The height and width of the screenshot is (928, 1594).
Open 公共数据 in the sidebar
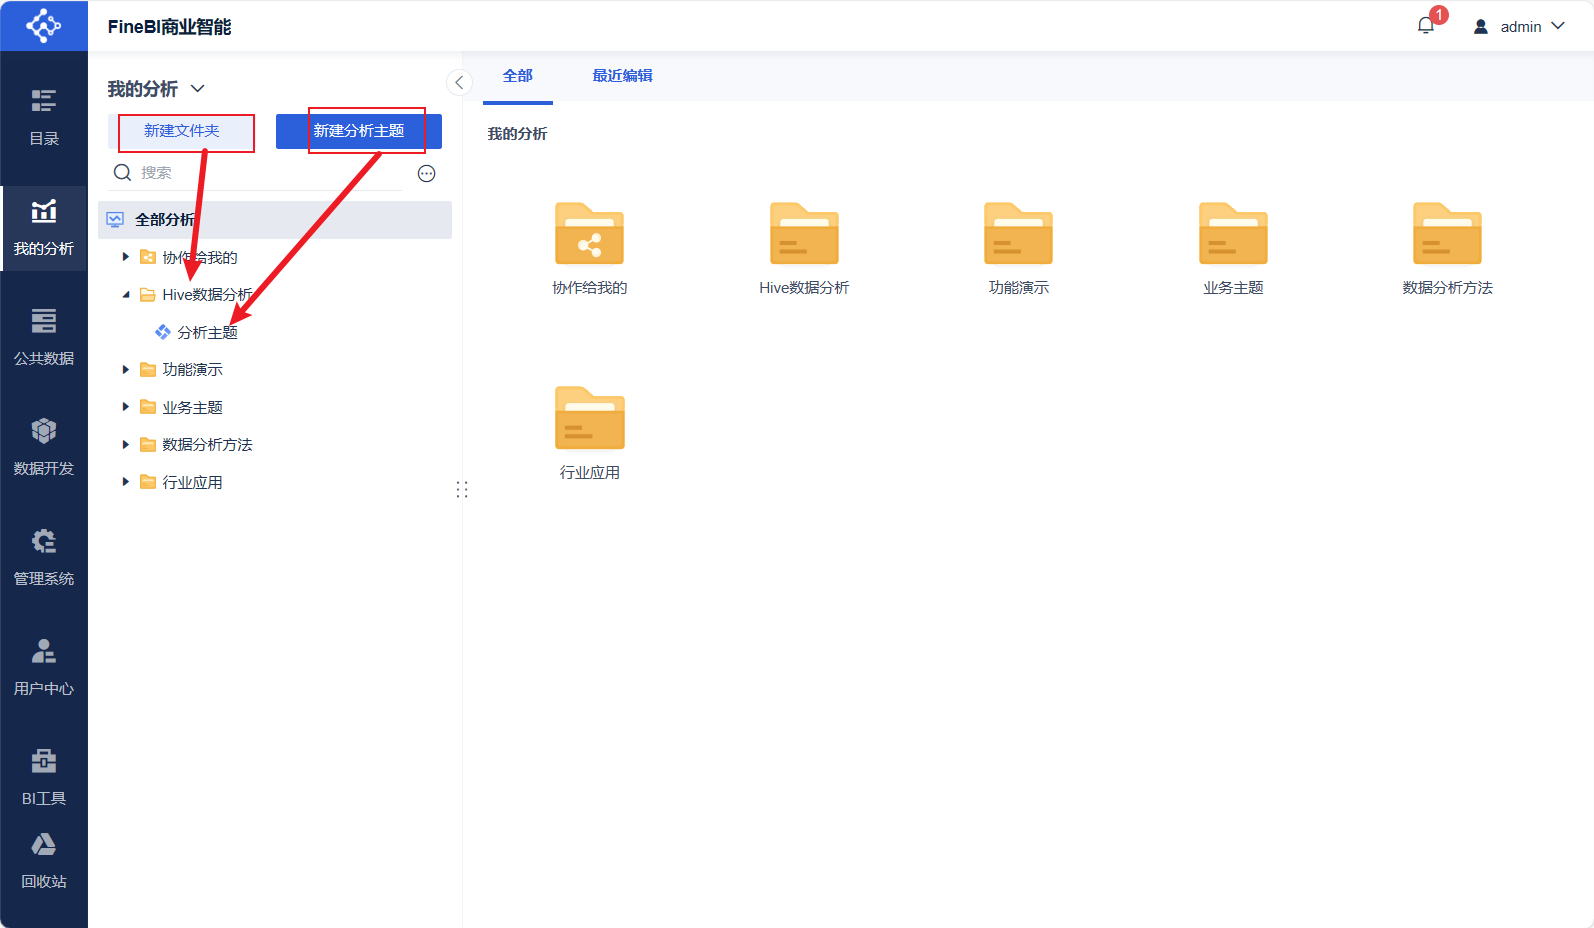tap(44, 336)
